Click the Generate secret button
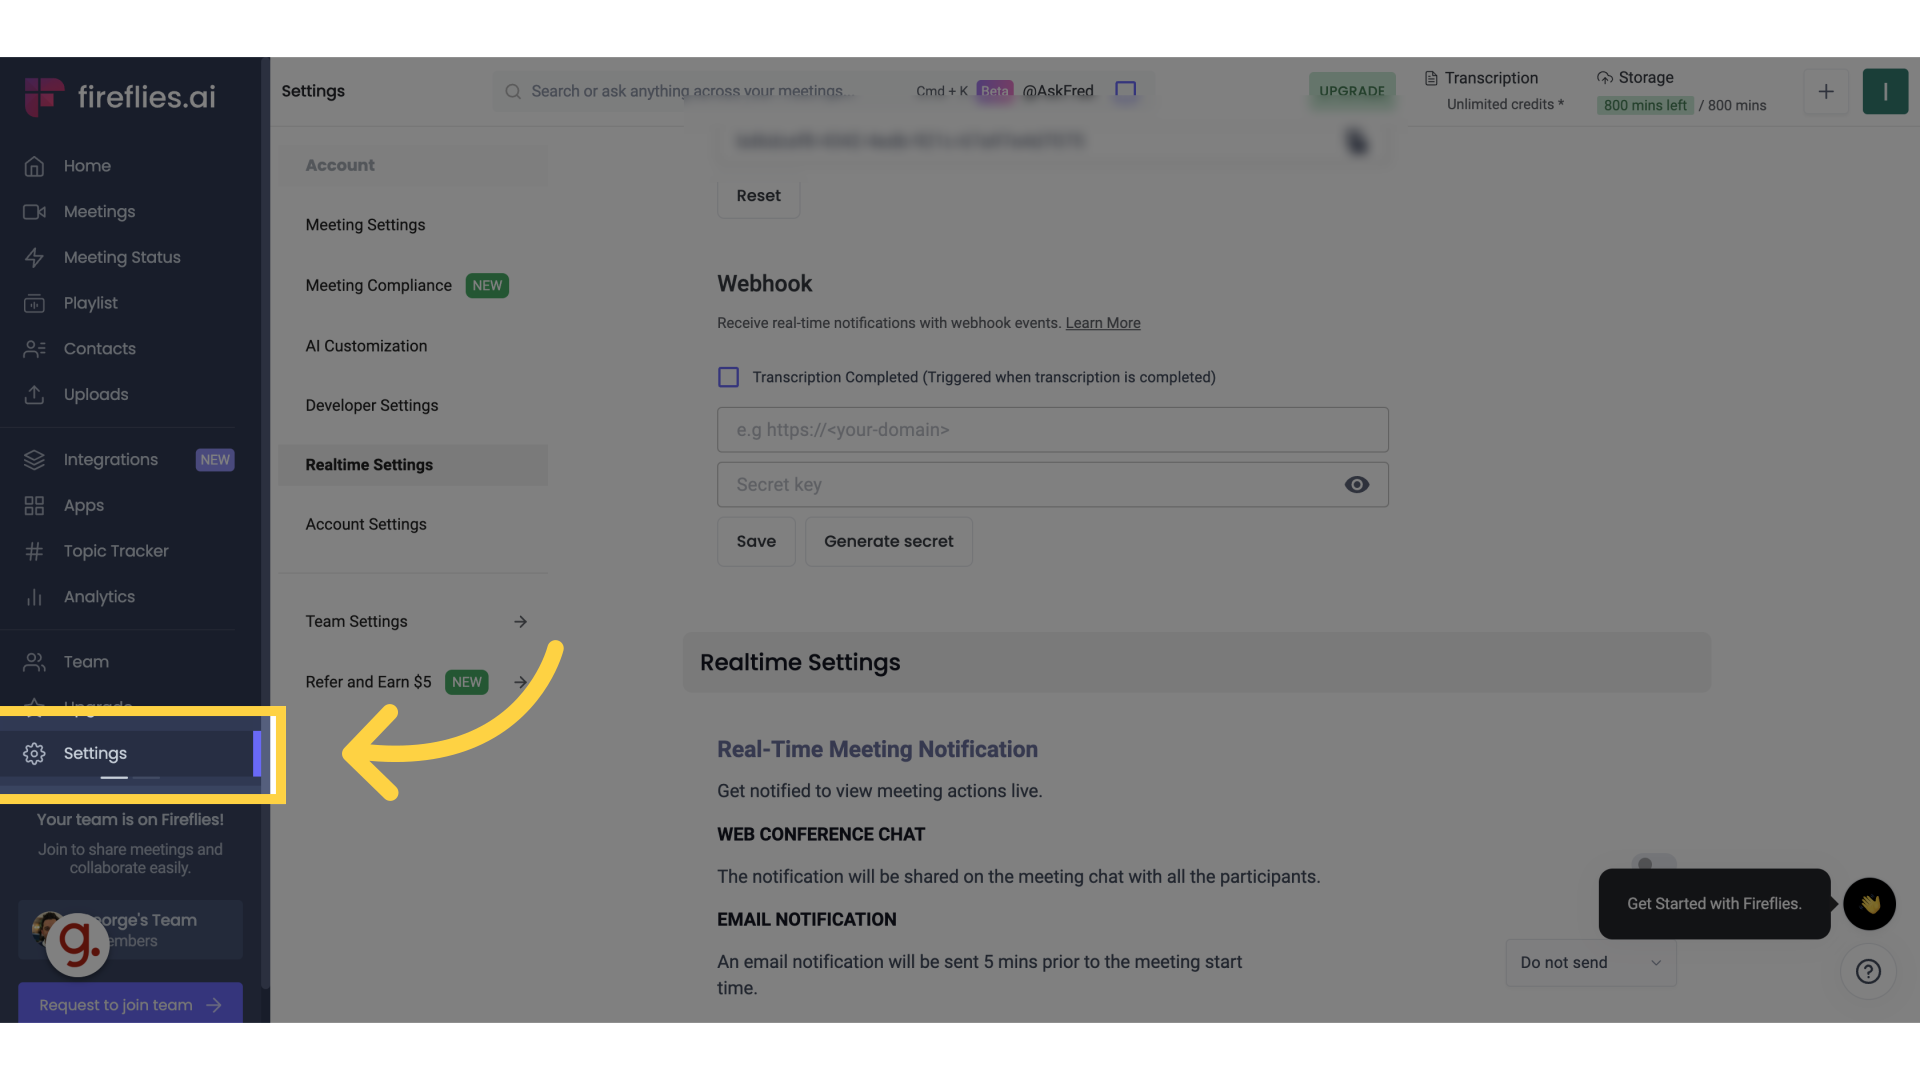The width and height of the screenshot is (1920, 1080). pyautogui.click(x=888, y=541)
